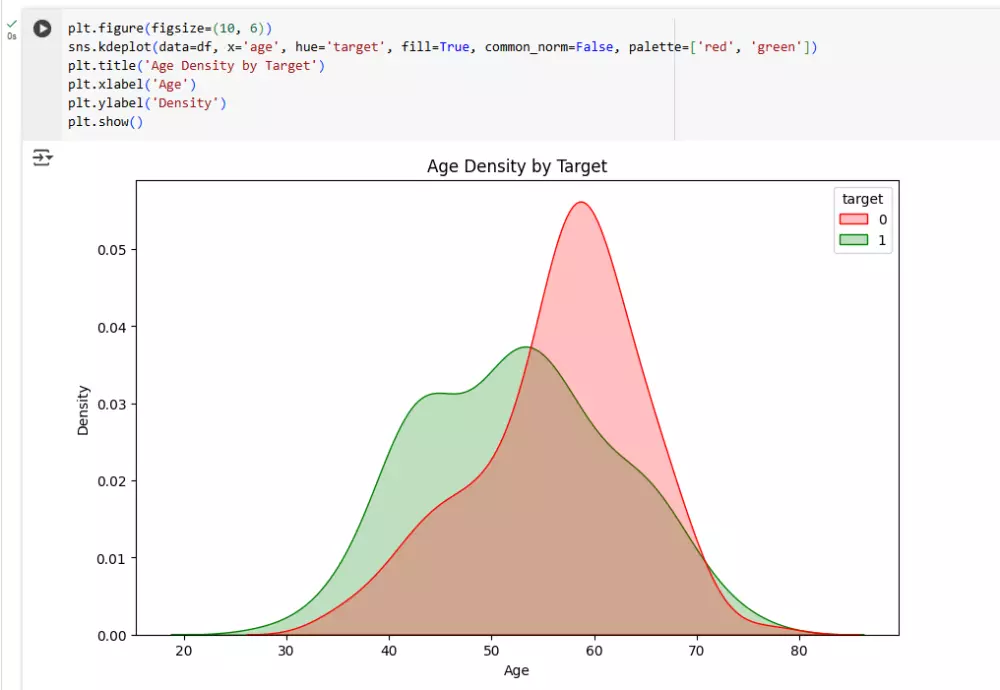
Task: Click the green legend swatch for target 1
Action: (853, 240)
